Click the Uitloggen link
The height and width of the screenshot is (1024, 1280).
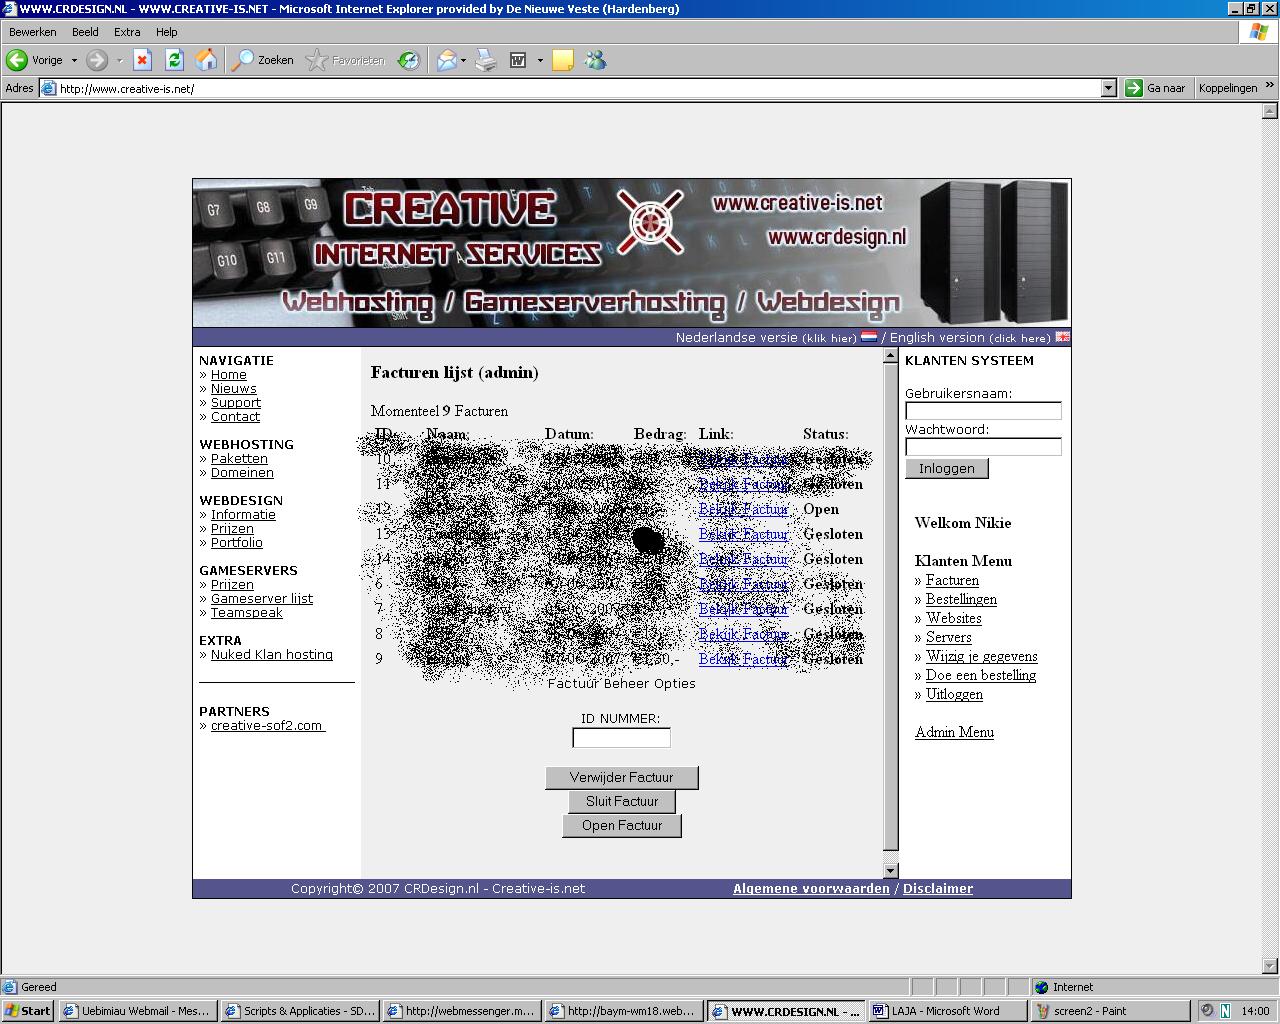tap(954, 694)
